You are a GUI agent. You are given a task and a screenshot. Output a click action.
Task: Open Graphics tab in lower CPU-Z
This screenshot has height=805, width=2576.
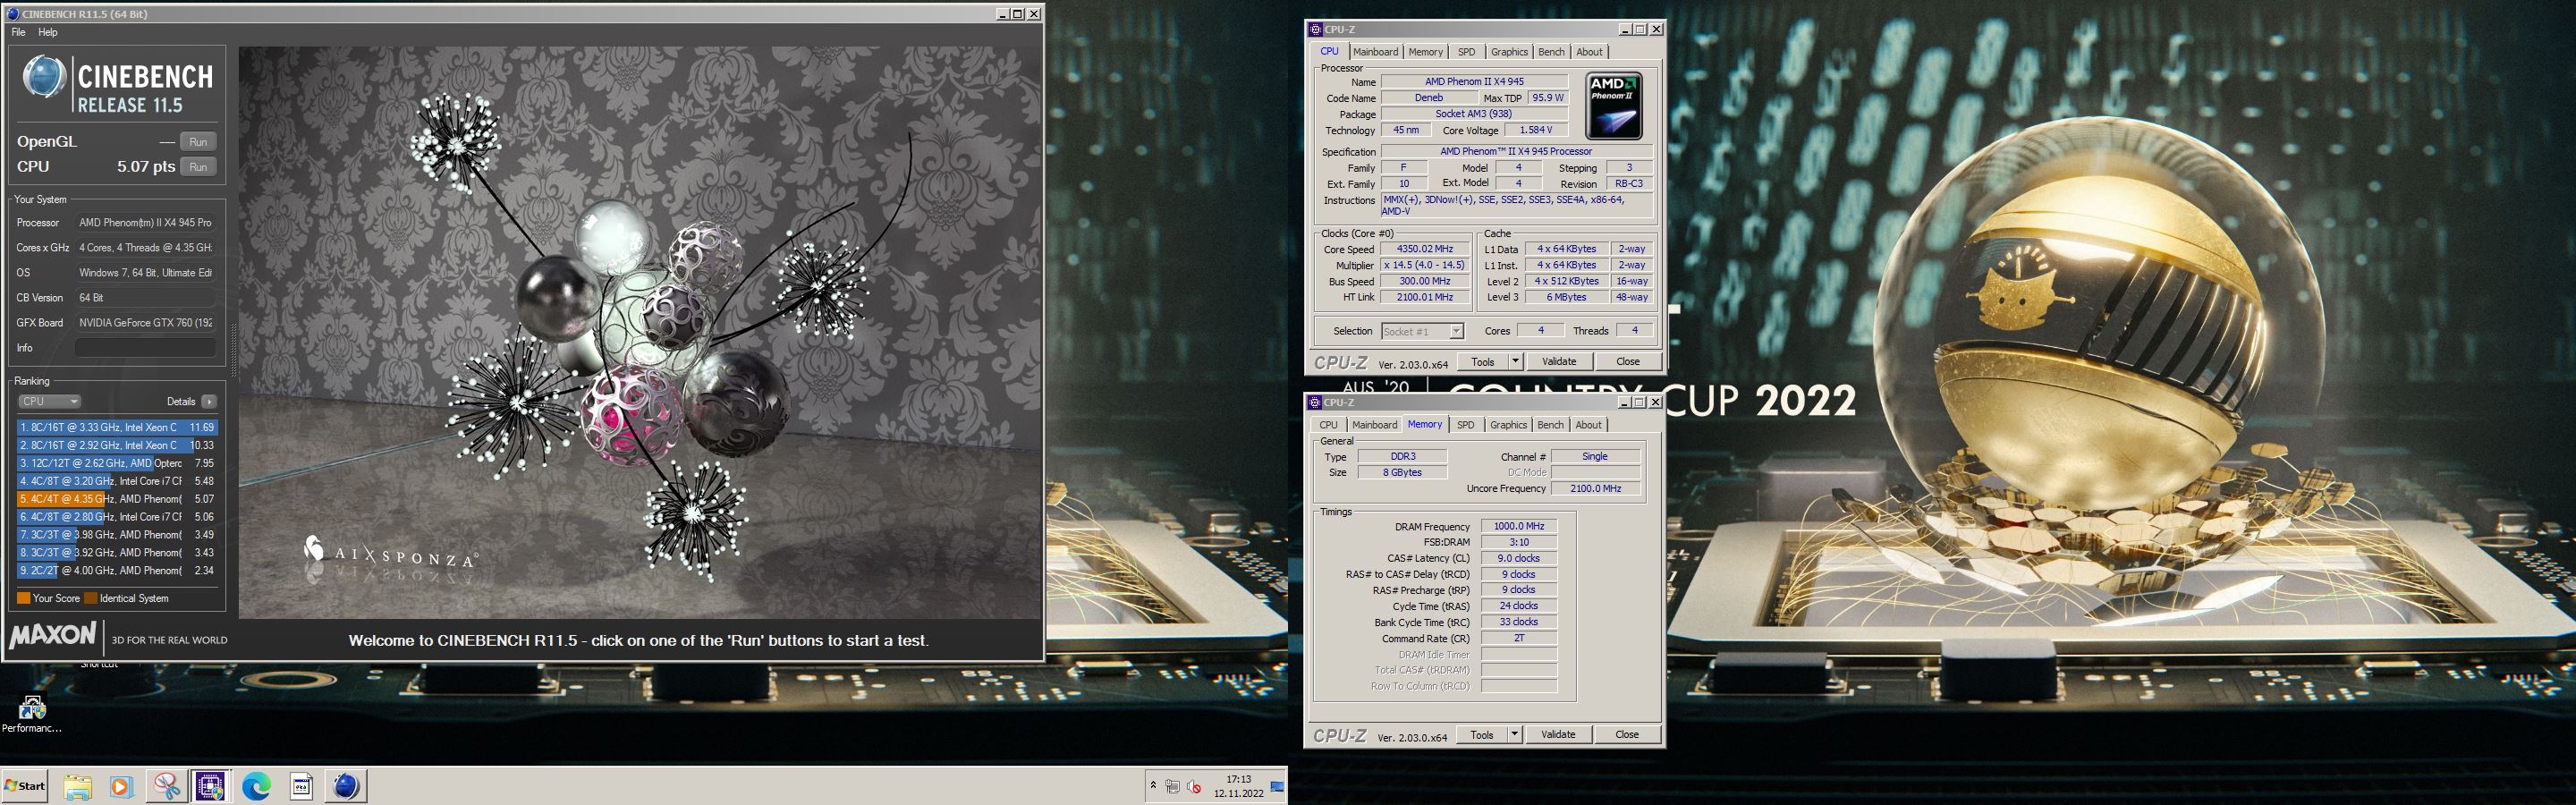pos(1507,425)
